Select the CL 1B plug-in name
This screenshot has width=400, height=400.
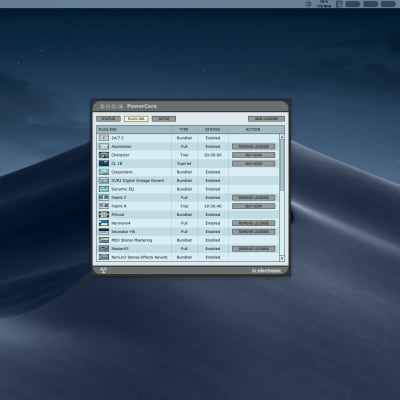(x=117, y=163)
